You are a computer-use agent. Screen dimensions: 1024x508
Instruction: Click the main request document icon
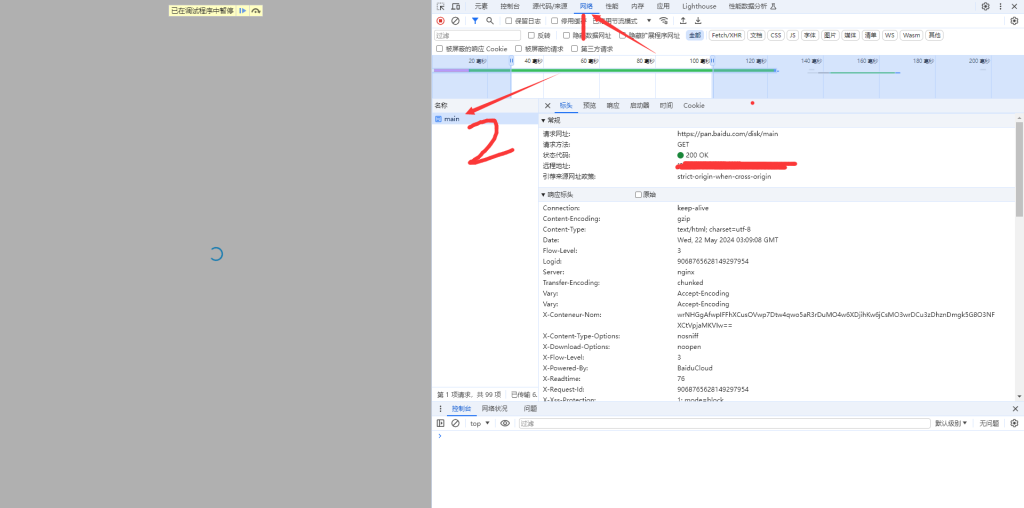438,119
